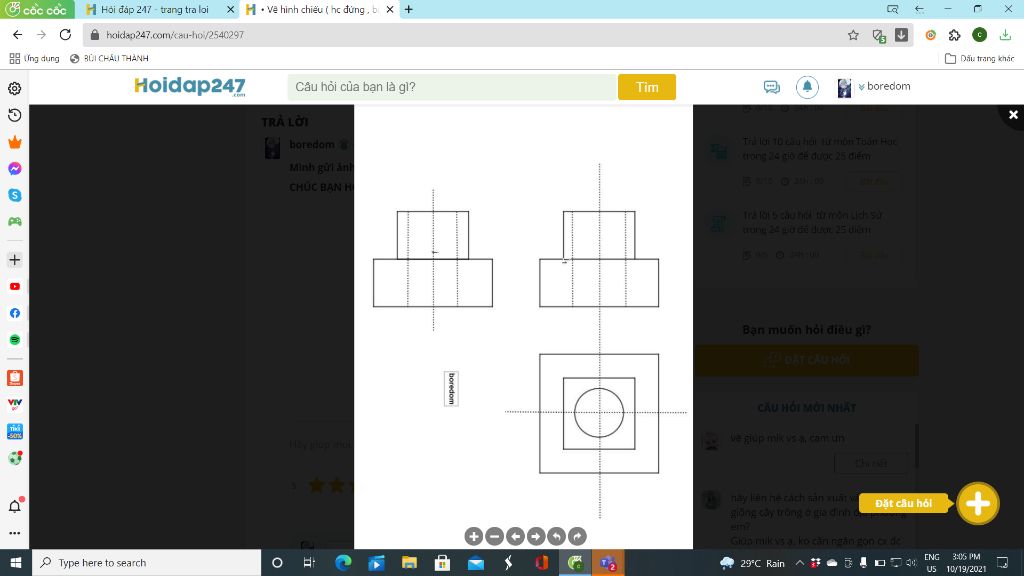Click the yellow plus floating button
Screen dimensions: 1024x576
(978, 504)
